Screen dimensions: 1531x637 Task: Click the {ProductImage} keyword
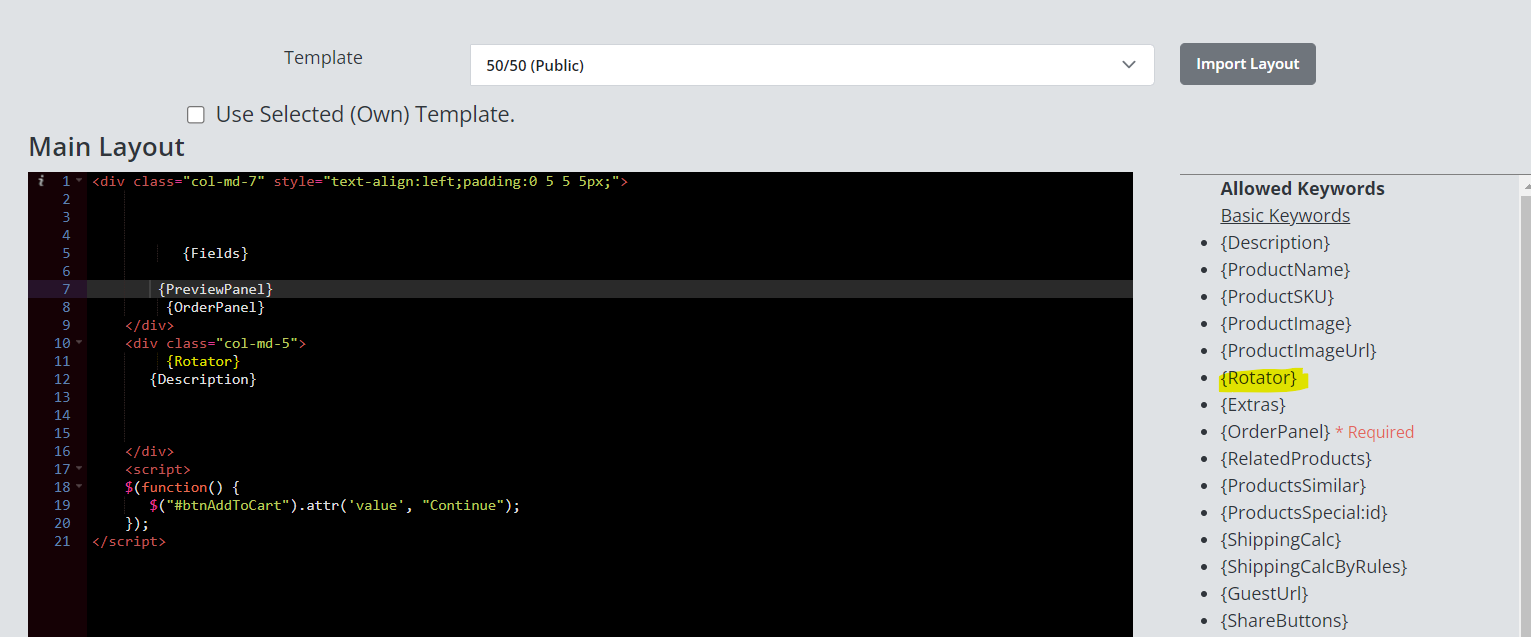tap(1286, 324)
